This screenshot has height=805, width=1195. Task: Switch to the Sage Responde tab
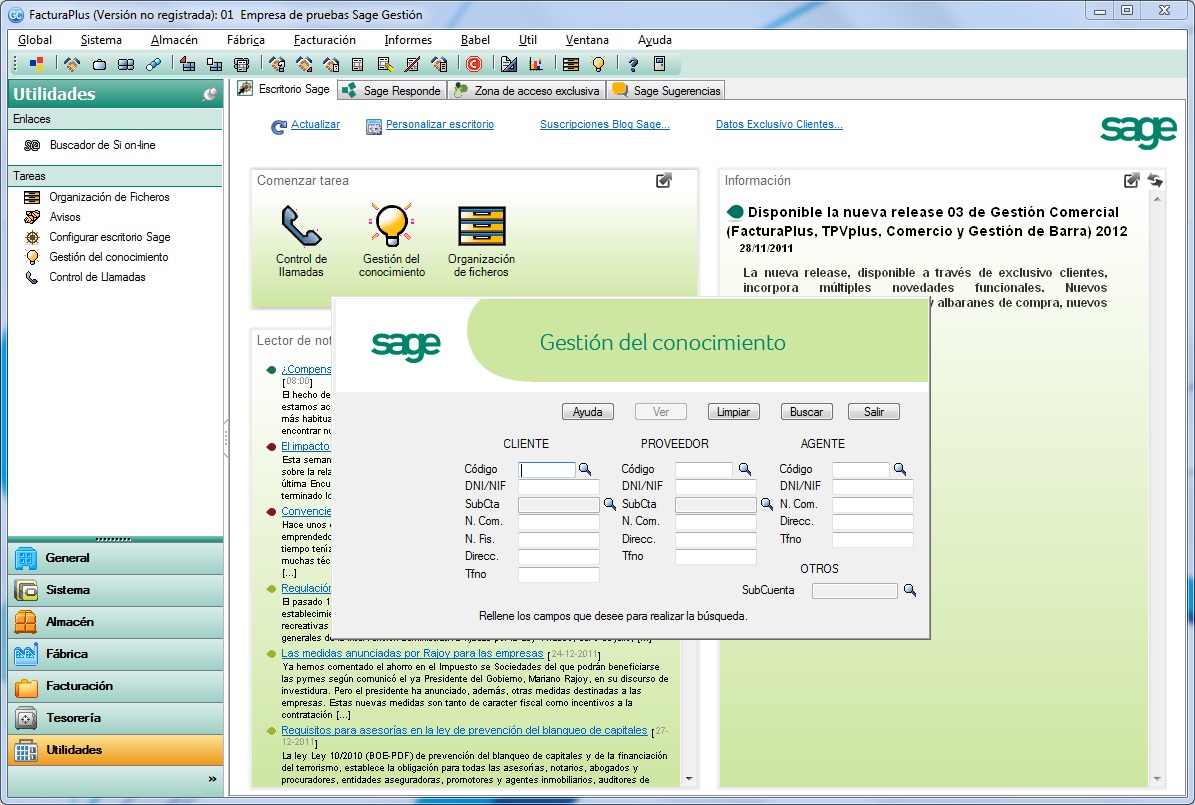tap(392, 91)
